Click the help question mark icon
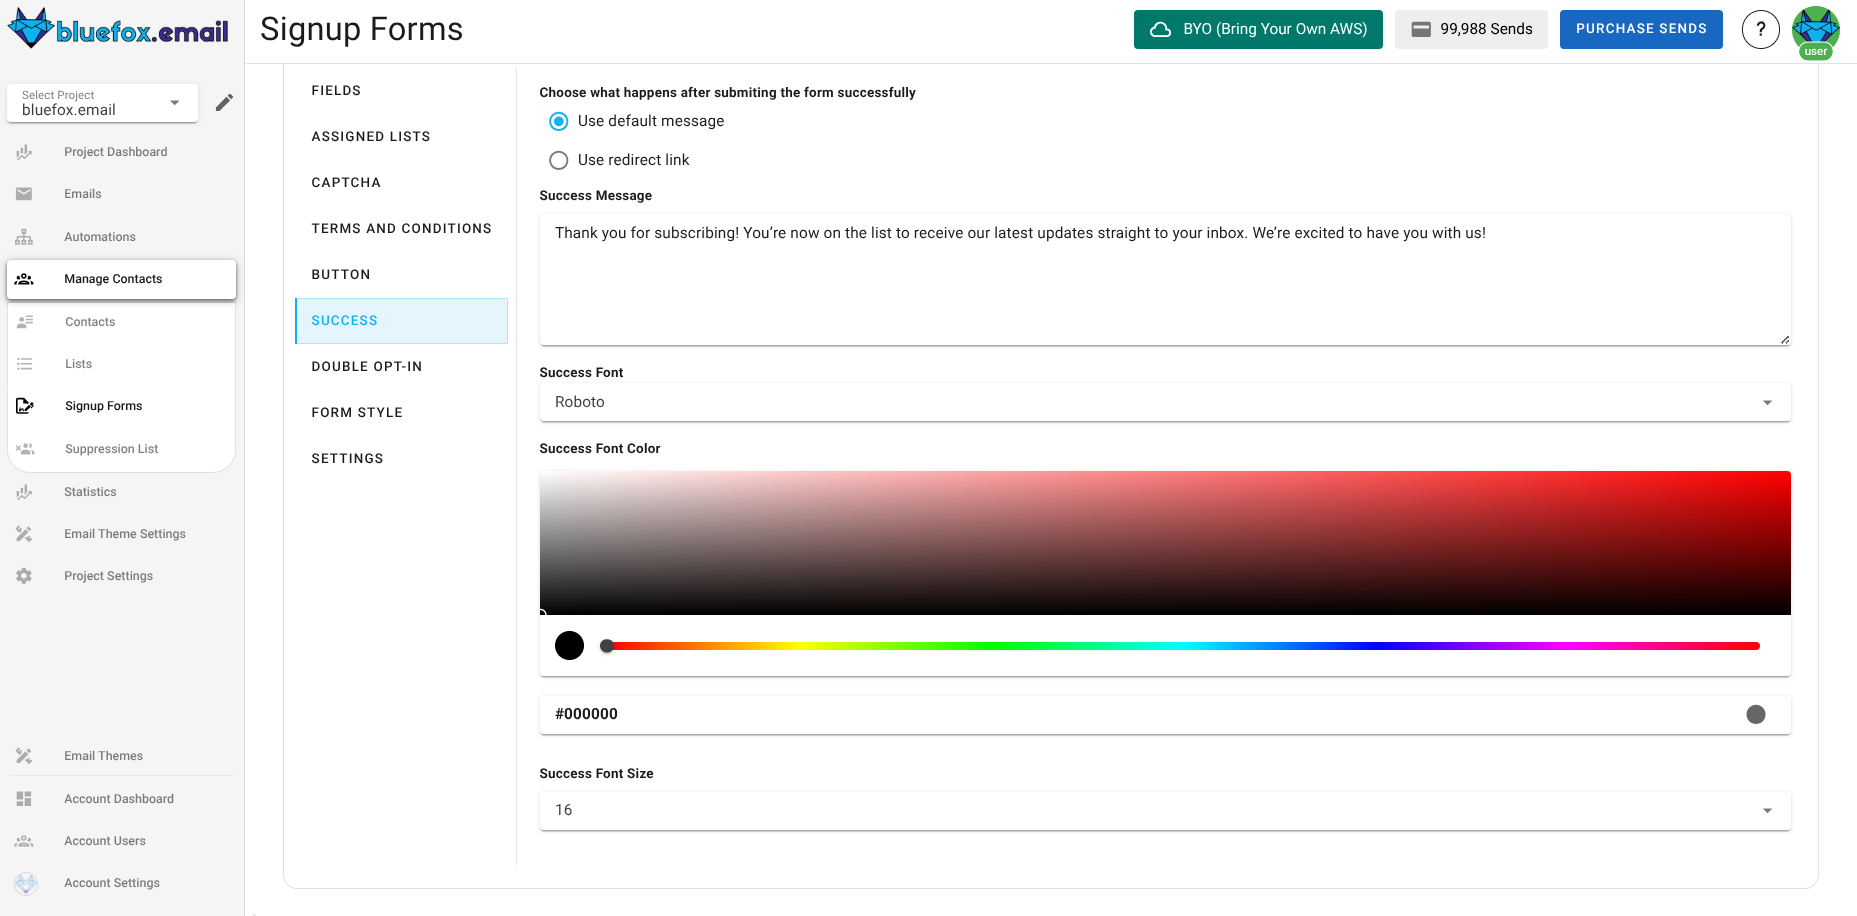The width and height of the screenshot is (1857, 916). (1761, 29)
